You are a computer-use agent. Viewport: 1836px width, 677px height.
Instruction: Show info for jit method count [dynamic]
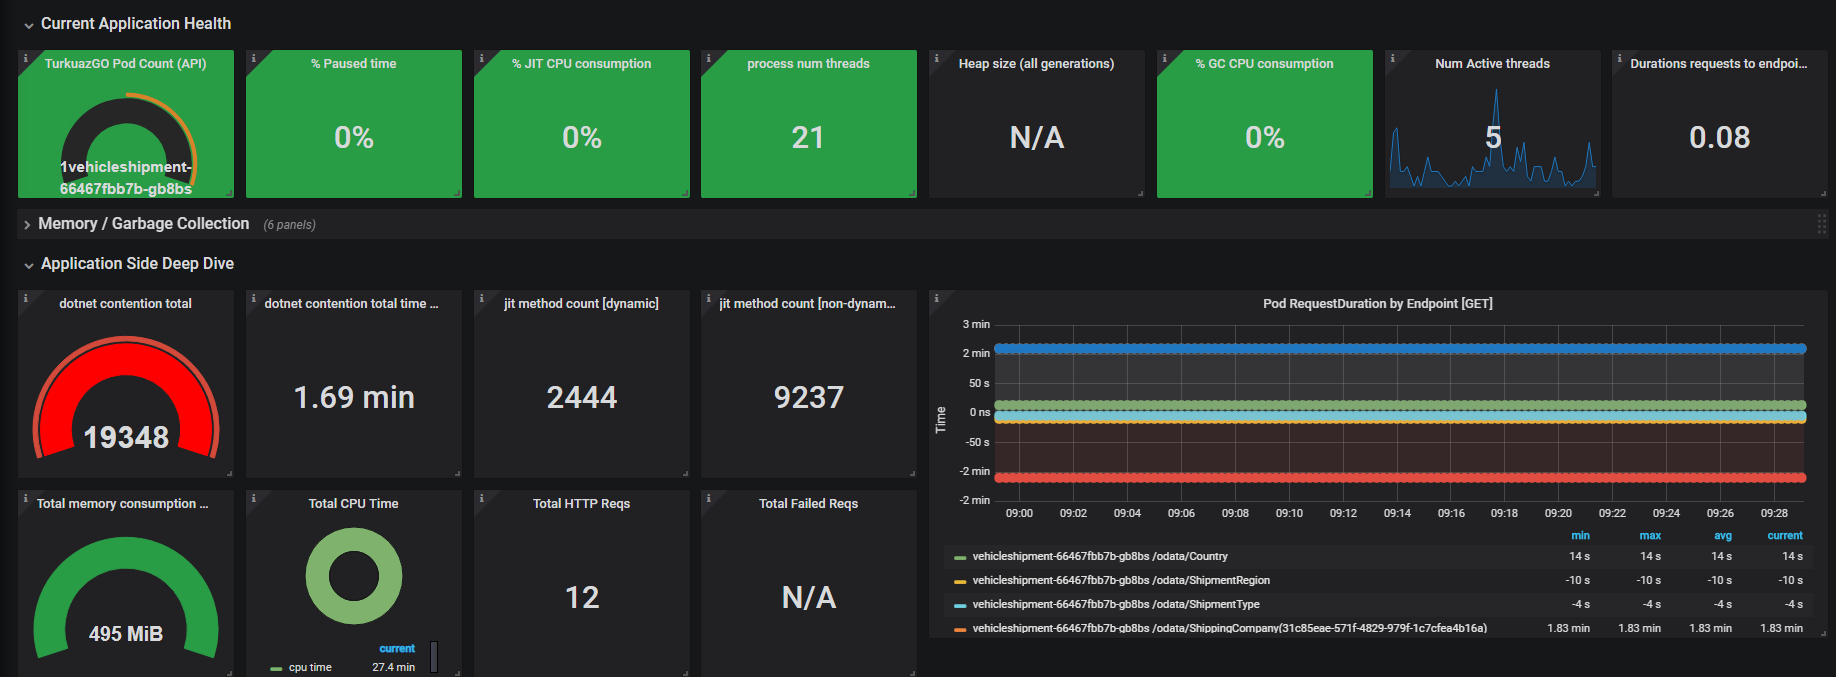[x=482, y=299]
